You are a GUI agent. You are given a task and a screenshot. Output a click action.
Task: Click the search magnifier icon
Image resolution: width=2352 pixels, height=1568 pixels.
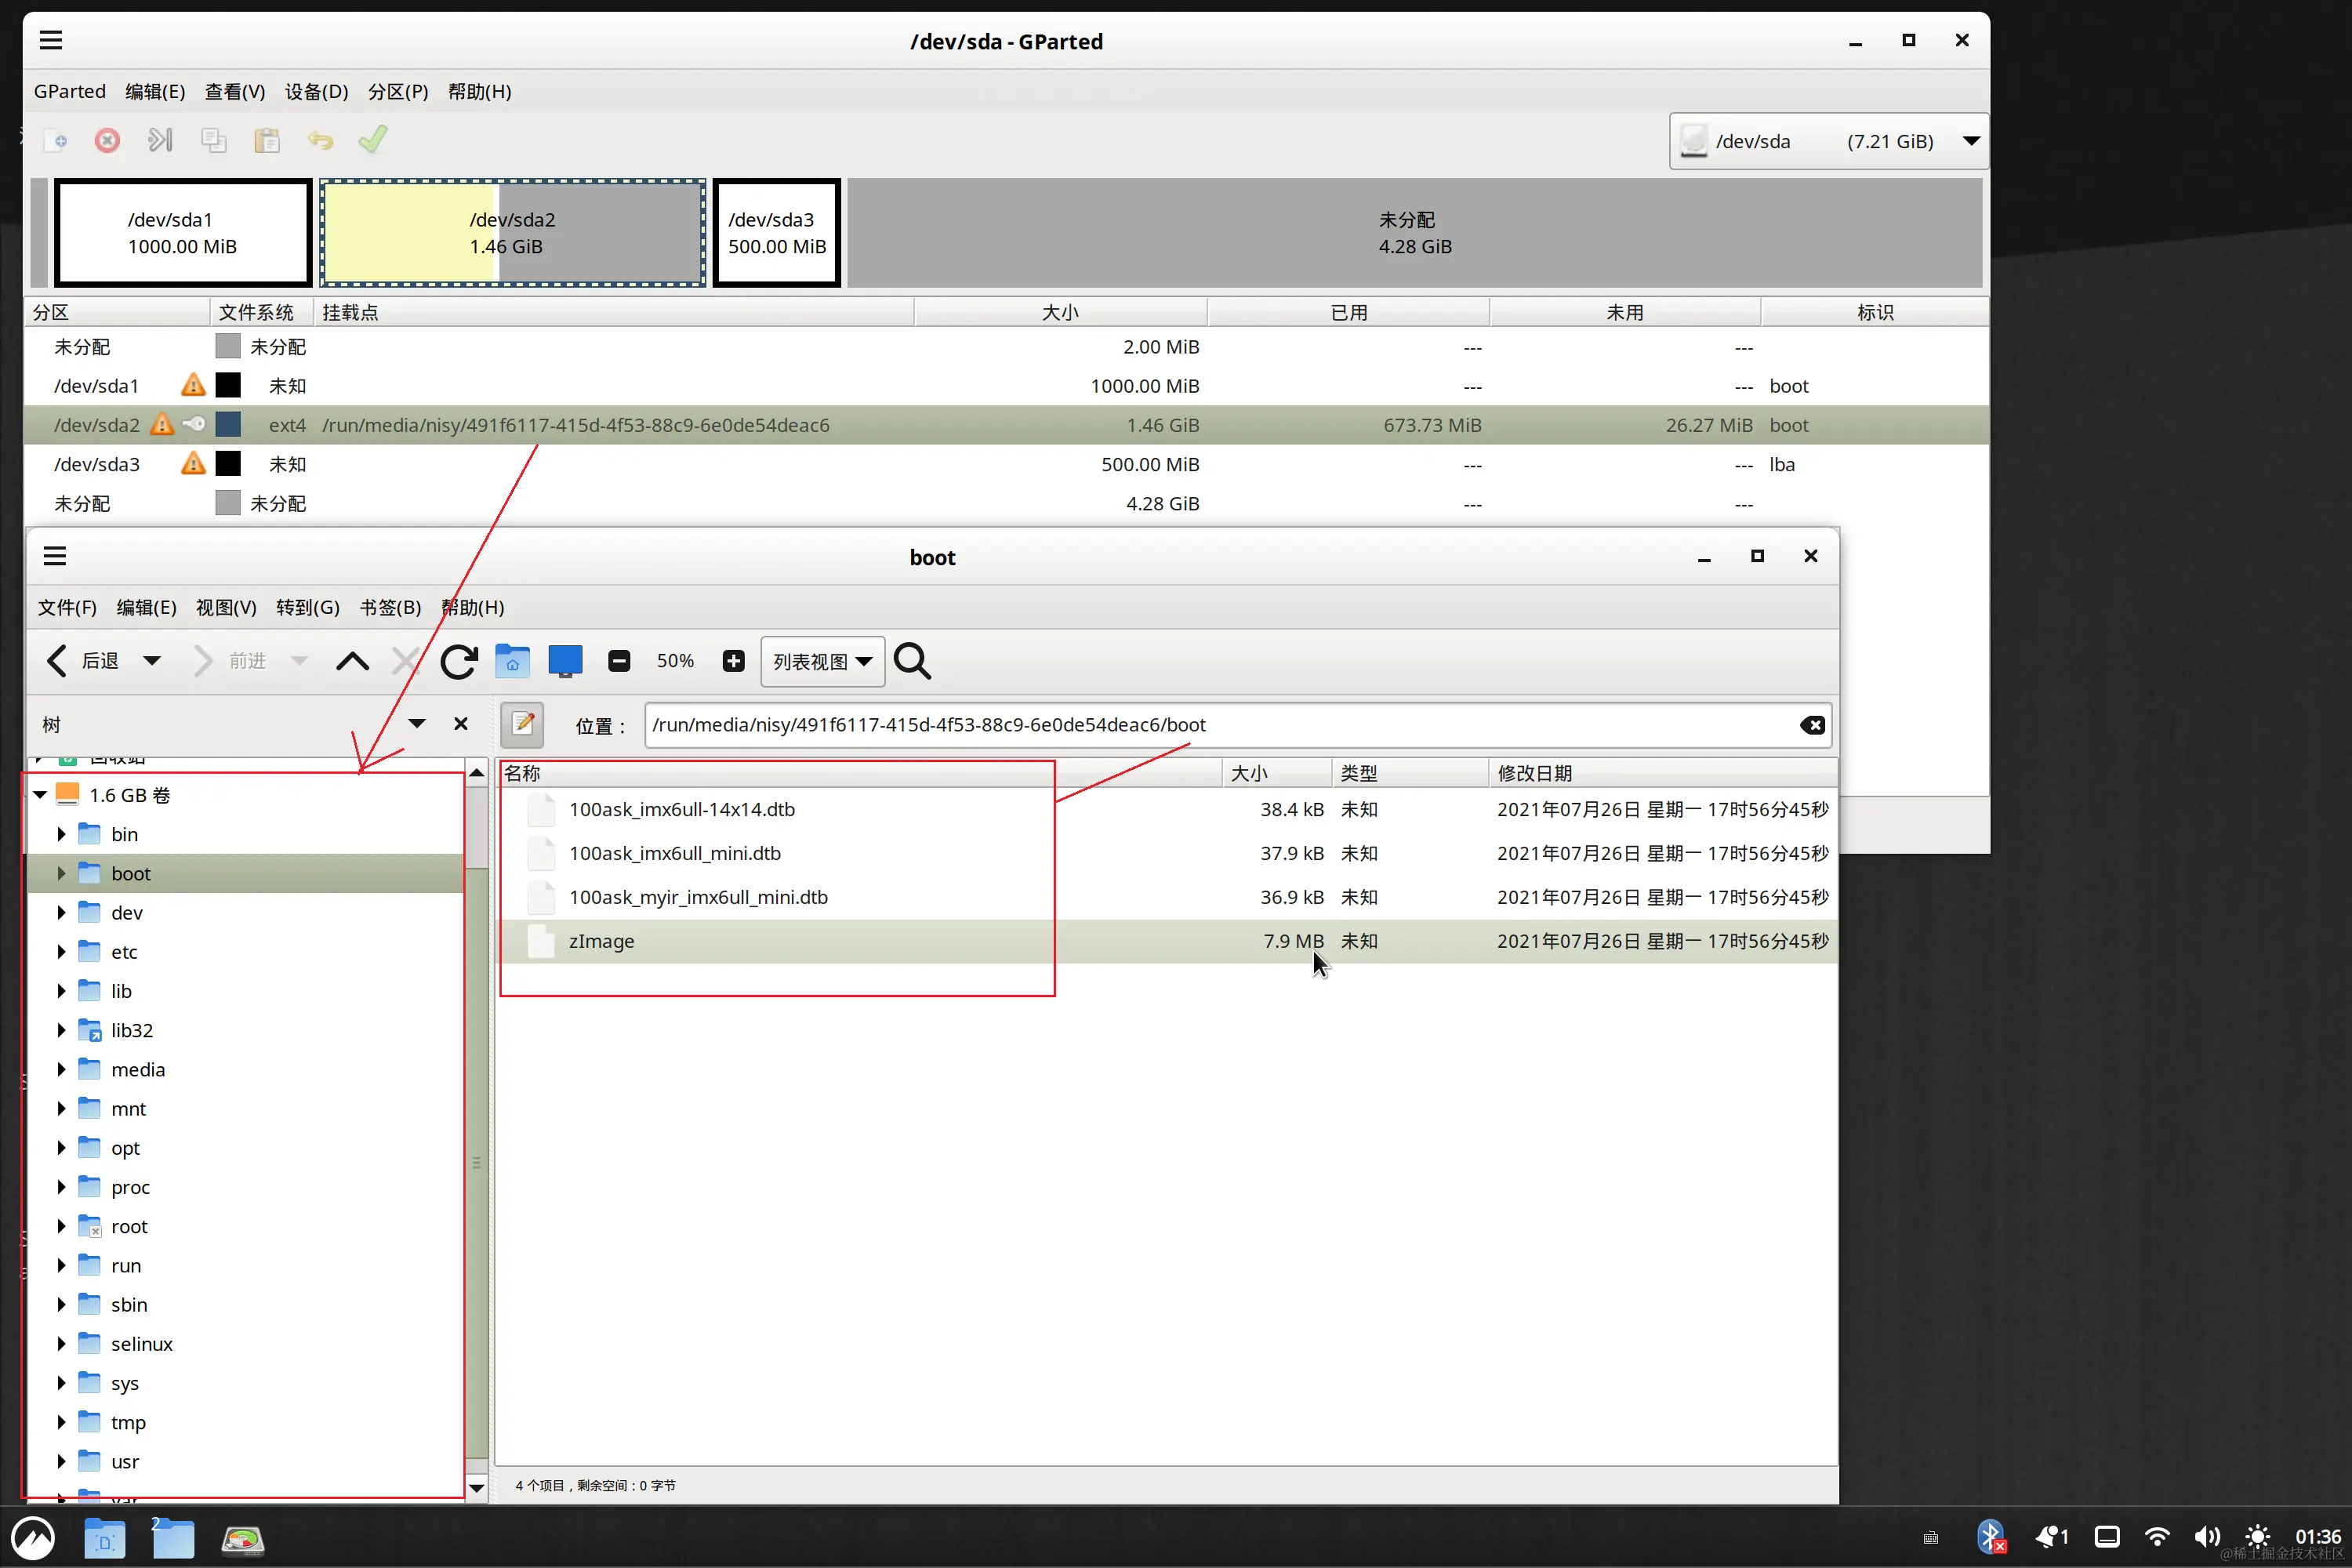(912, 661)
